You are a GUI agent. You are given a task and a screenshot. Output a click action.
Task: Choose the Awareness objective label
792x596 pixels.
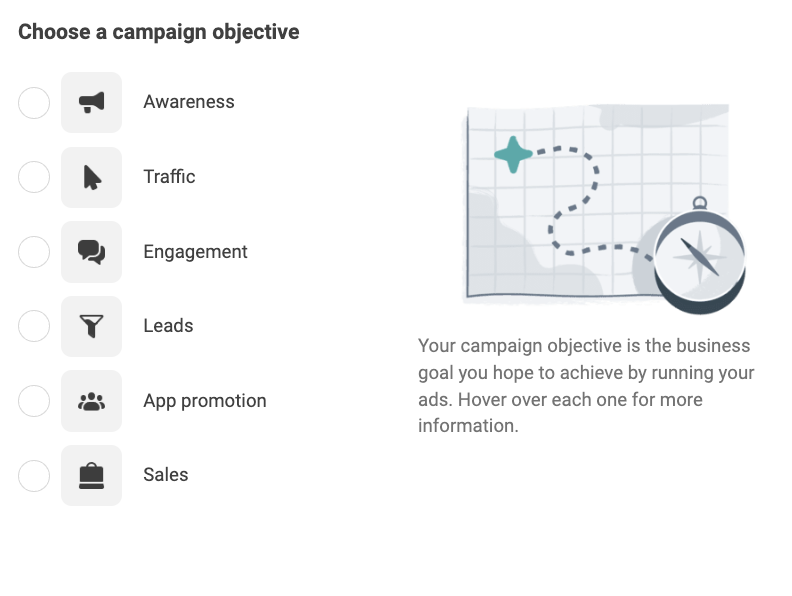coord(189,102)
